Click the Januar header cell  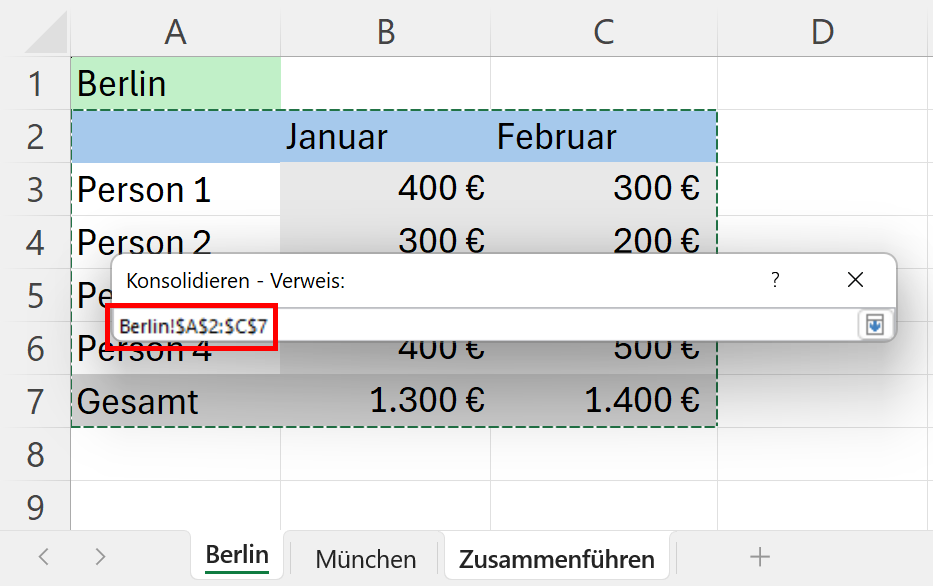pos(386,137)
